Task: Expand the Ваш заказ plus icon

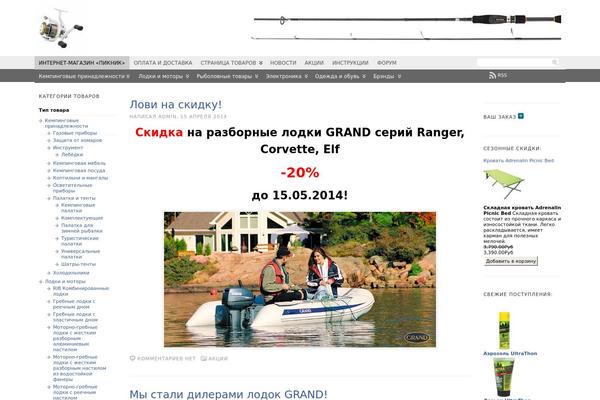Action: point(521,116)
